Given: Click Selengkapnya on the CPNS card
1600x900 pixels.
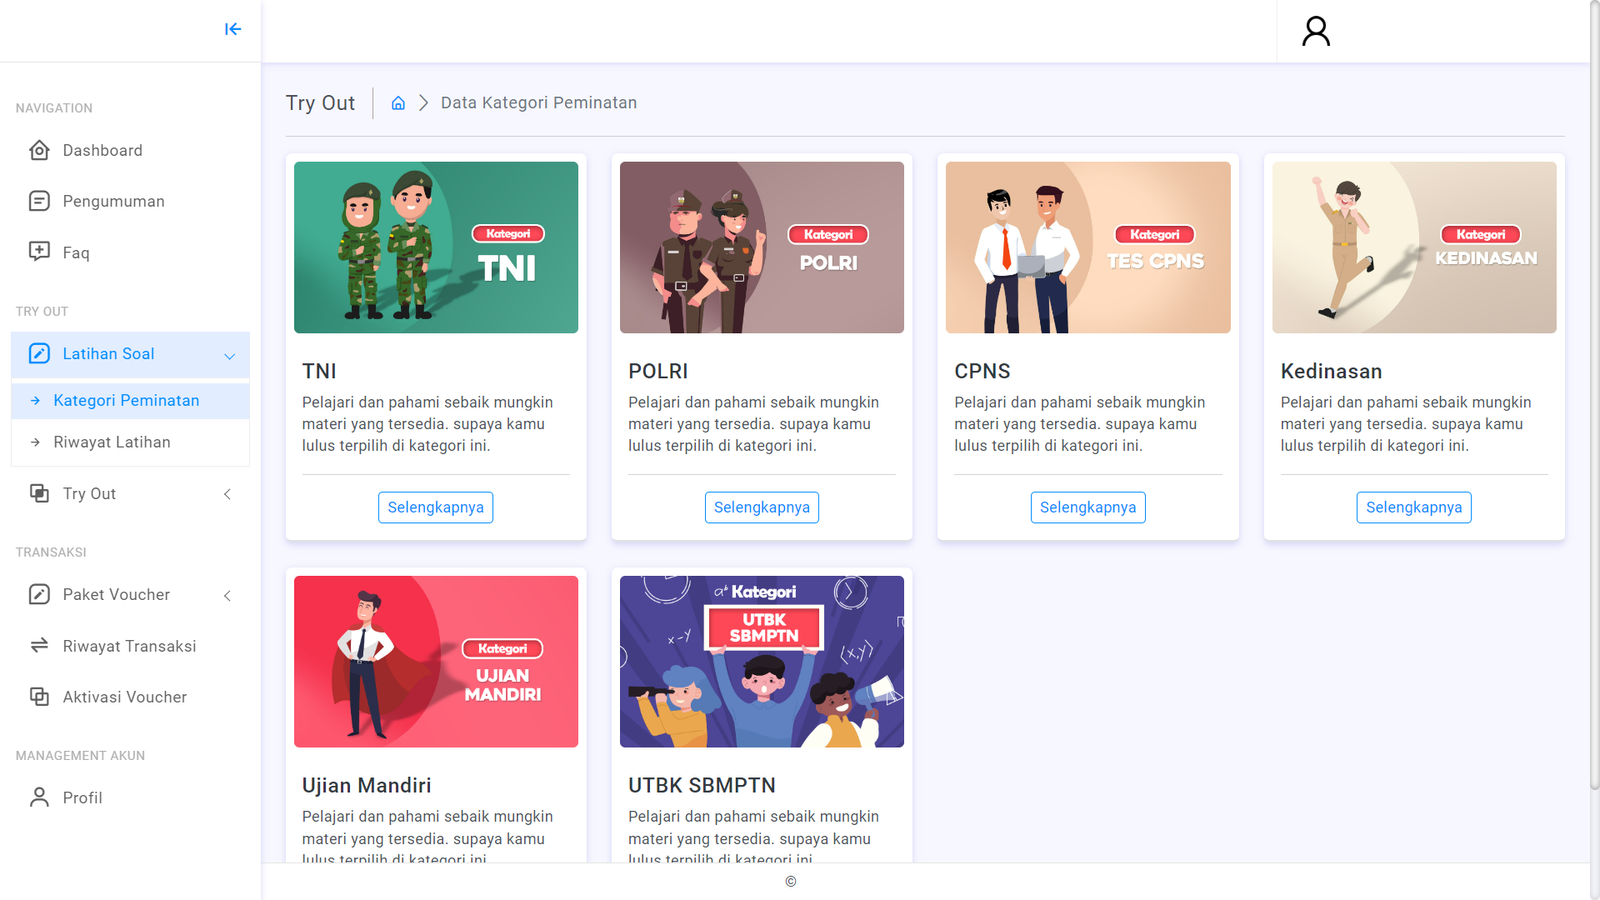Looking at the screenshot, I should point(1088,507).
